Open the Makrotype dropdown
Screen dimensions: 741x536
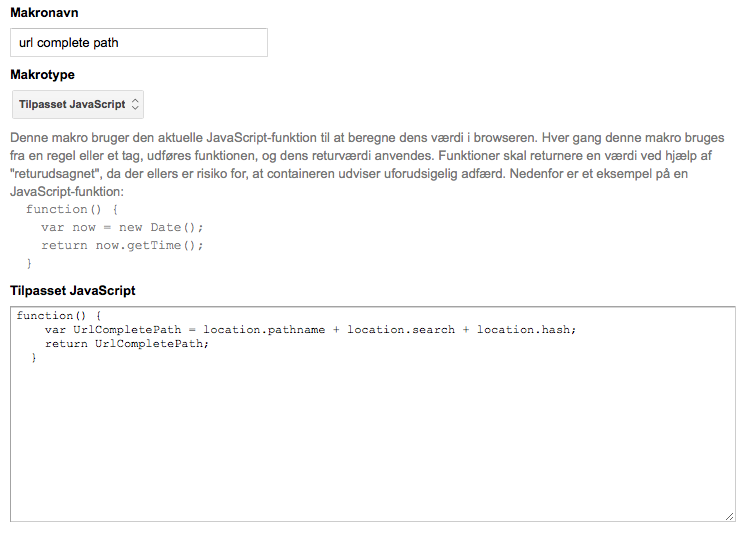click(x=78, y=104)
